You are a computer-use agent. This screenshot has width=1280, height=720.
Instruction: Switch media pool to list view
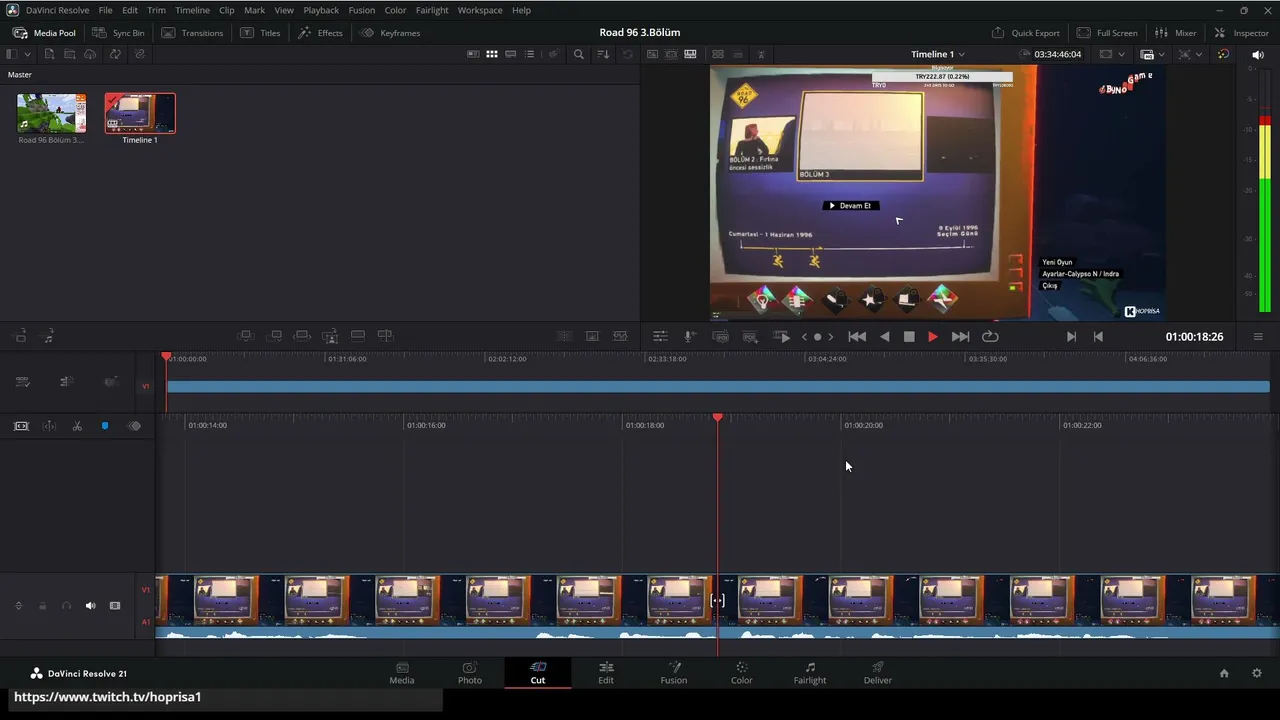tap(530, 54)
